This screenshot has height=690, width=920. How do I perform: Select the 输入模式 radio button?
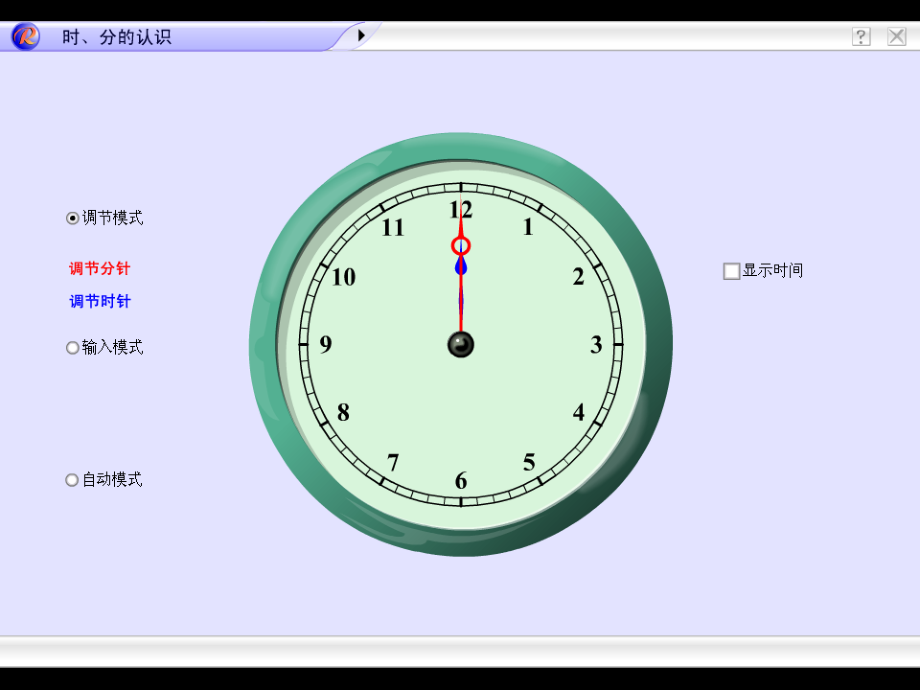[x=71, y=347]
